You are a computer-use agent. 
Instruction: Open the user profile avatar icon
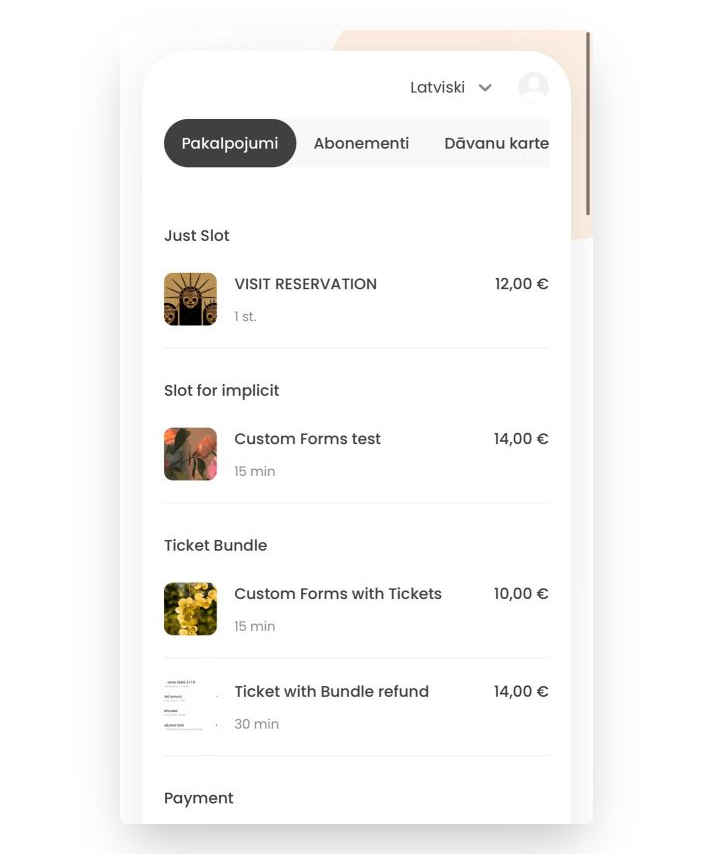point(533,87)
